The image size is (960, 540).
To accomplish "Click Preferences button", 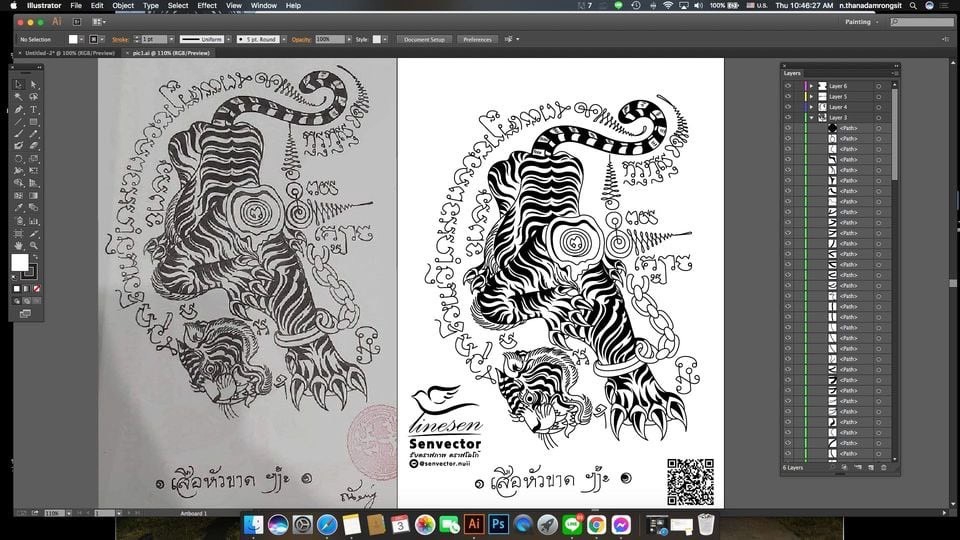I will 478,39.
